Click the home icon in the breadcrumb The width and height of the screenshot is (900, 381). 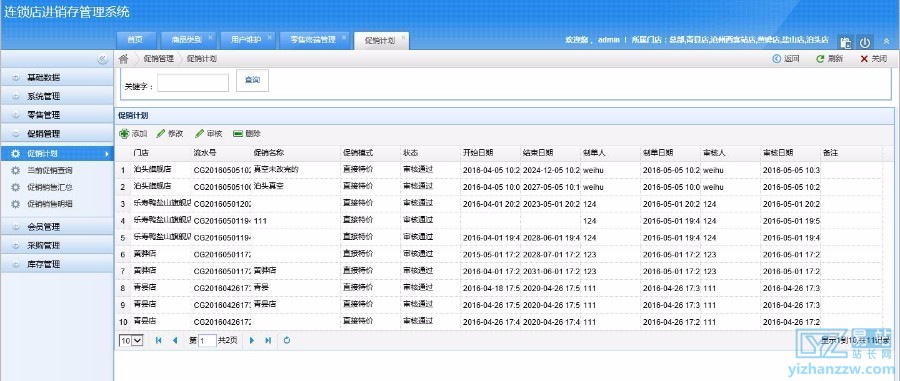point(123,59)
